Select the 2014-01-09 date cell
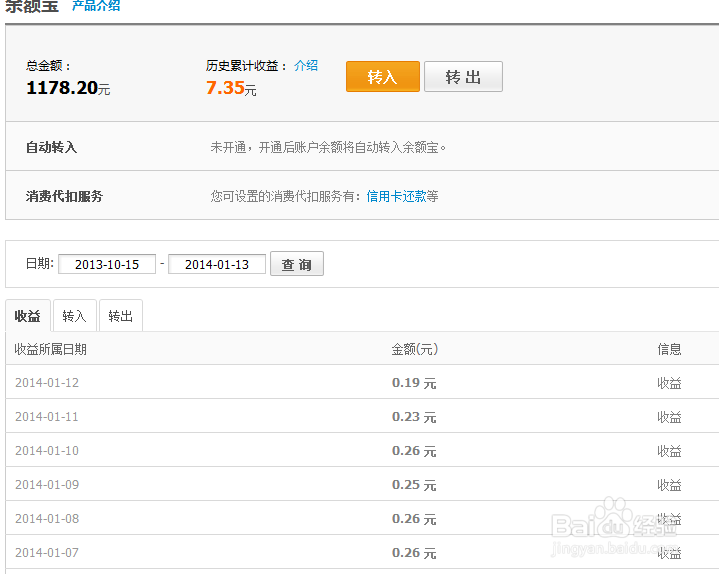 47,484
